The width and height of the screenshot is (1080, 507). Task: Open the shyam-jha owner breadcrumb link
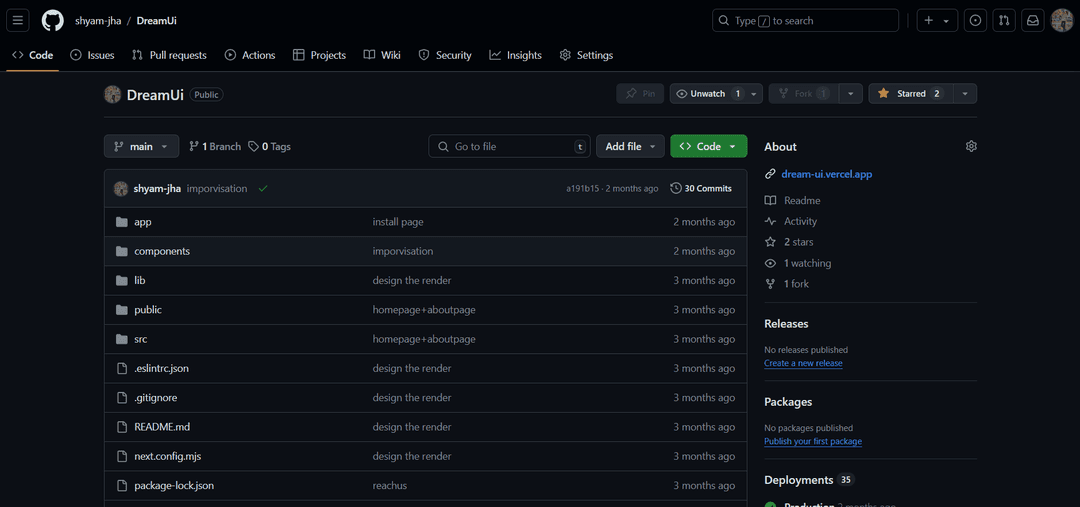pos(98,21)
